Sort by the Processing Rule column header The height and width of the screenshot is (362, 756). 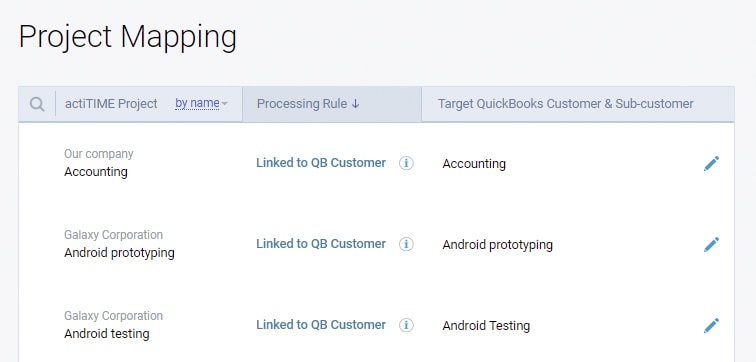[308, 104]
